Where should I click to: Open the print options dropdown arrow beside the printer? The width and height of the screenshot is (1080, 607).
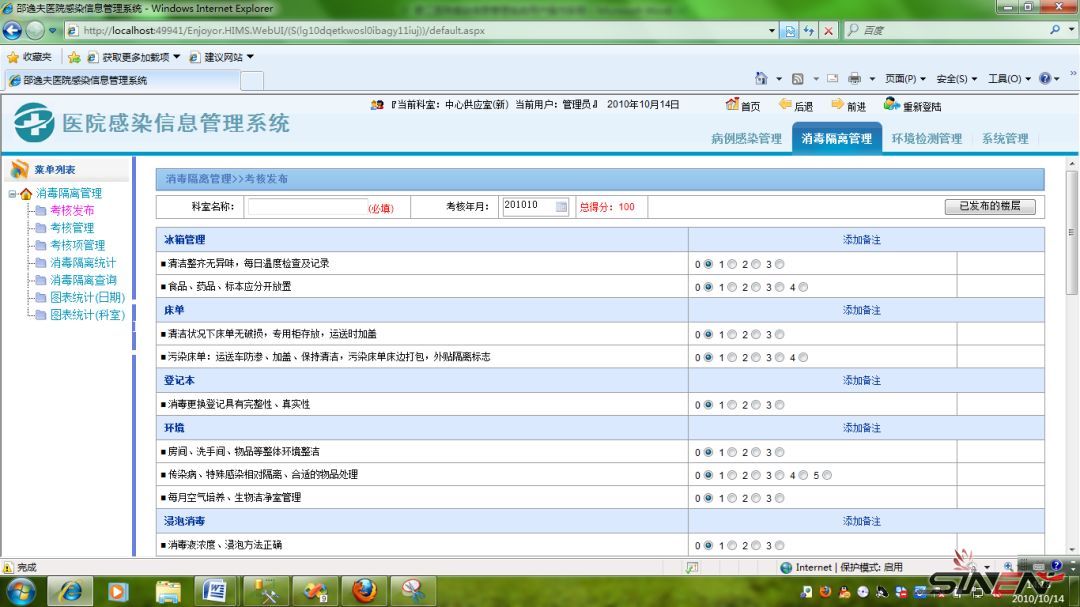[872, 79]
